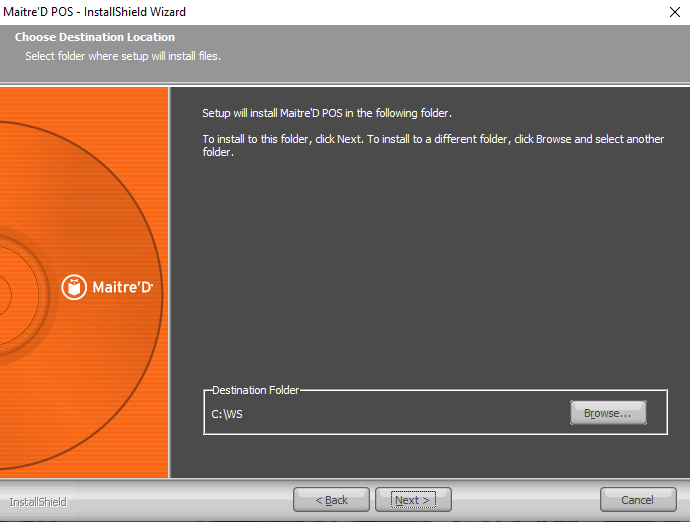Close the InstallShield Wizard window

pyautogui.click(x=674, y=12)
